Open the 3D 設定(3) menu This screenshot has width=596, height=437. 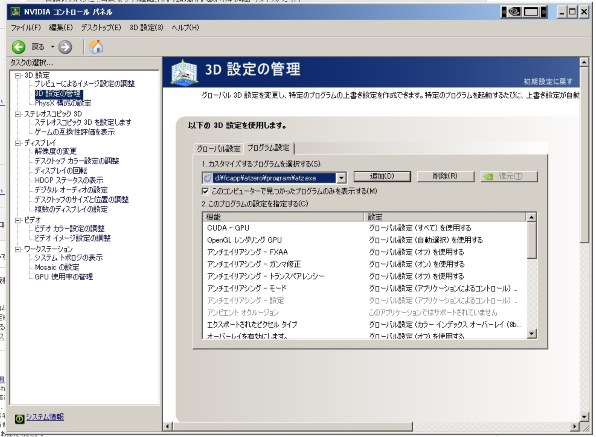point(146,28)
